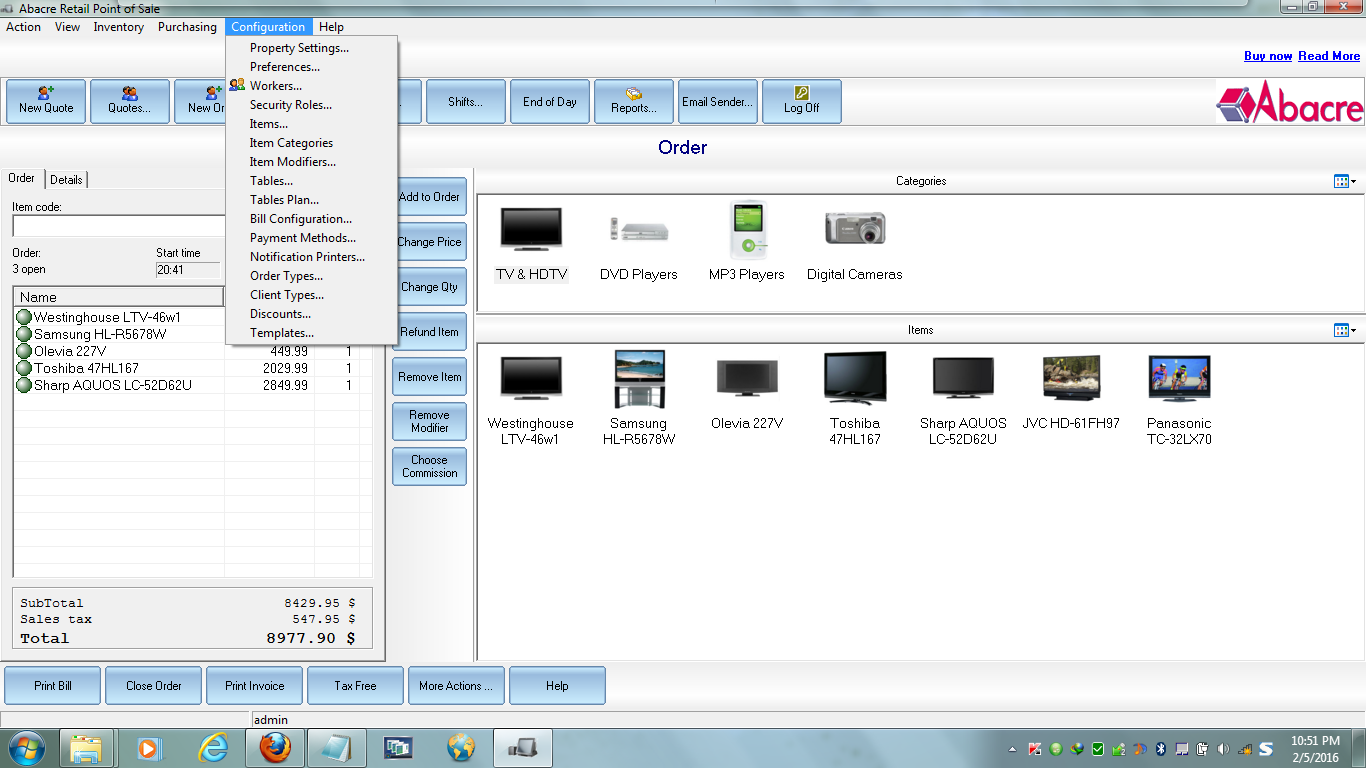The height and width of the screenshot is (768, 1366).
Task: Select Samsung HL-R5678W order row
Action: click(x=193, y=334)
